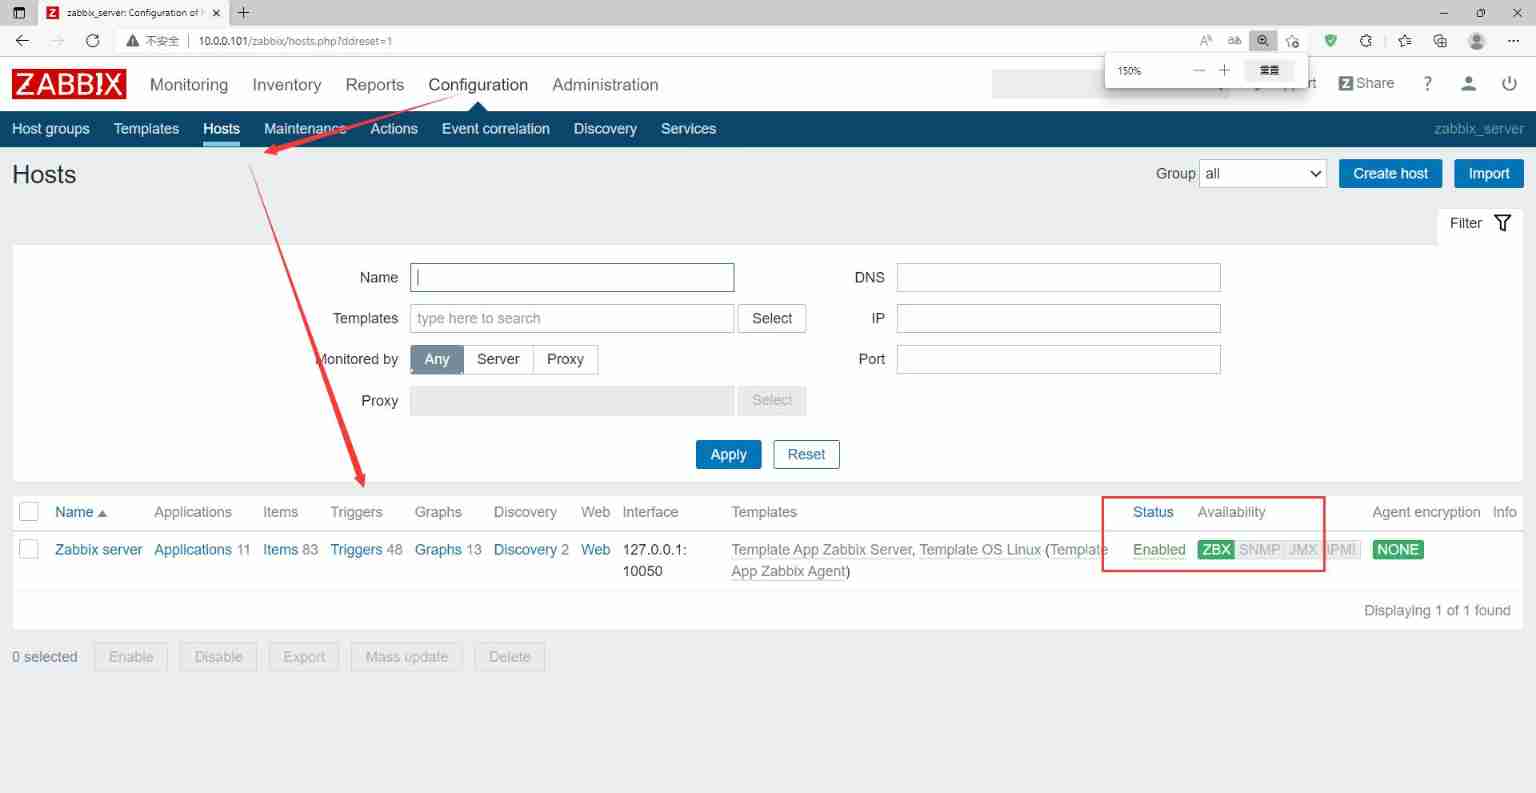Open the Administration menu
The image size is (1536, 793).
click(605, 85)
